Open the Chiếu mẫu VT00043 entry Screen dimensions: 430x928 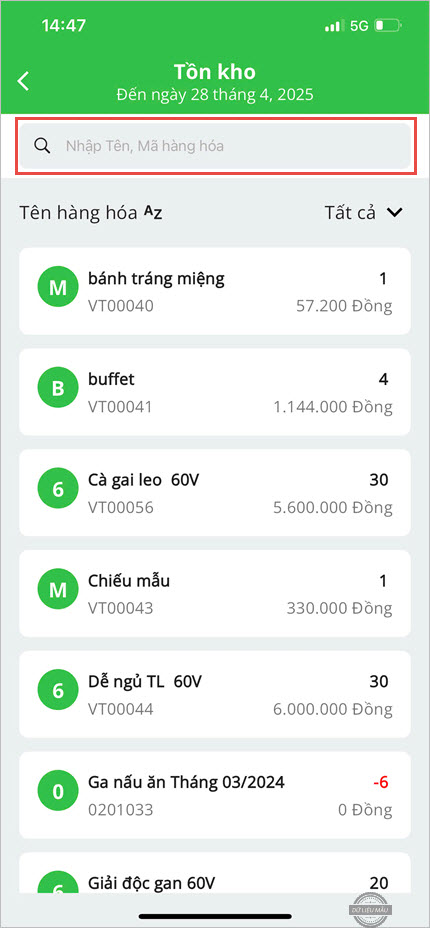(215, 594)
